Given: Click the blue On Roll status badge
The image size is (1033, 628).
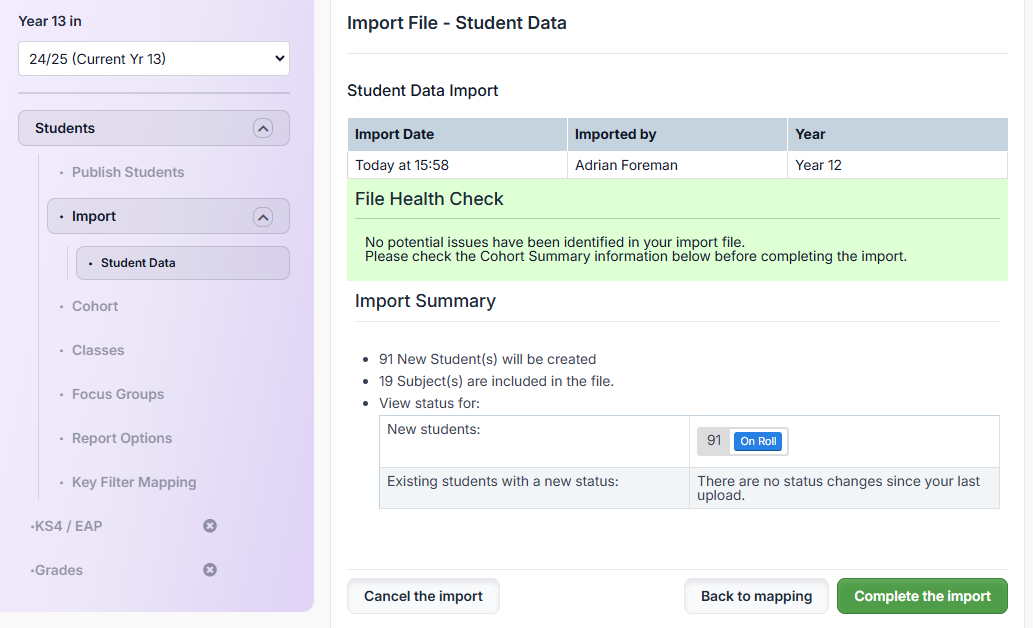Looking at the screenshot, I should tap(758, 441).
